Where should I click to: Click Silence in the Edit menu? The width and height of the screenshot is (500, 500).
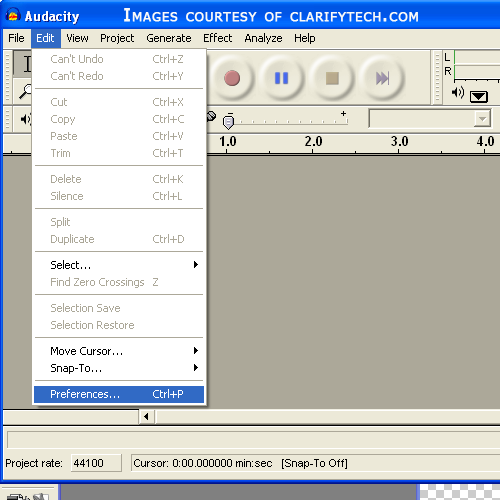pos(119,196)
